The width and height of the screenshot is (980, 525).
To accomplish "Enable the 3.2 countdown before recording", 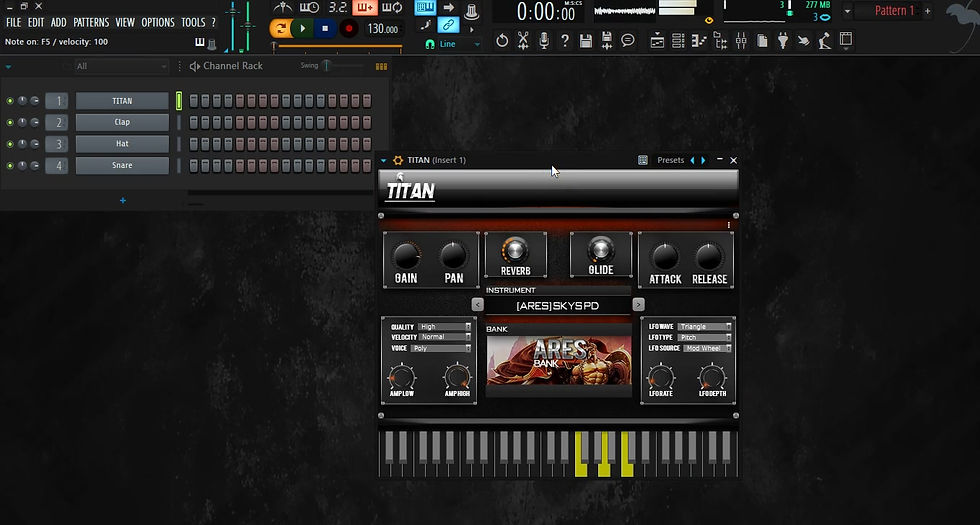I will pyautogui.click(x=338, y=8).
